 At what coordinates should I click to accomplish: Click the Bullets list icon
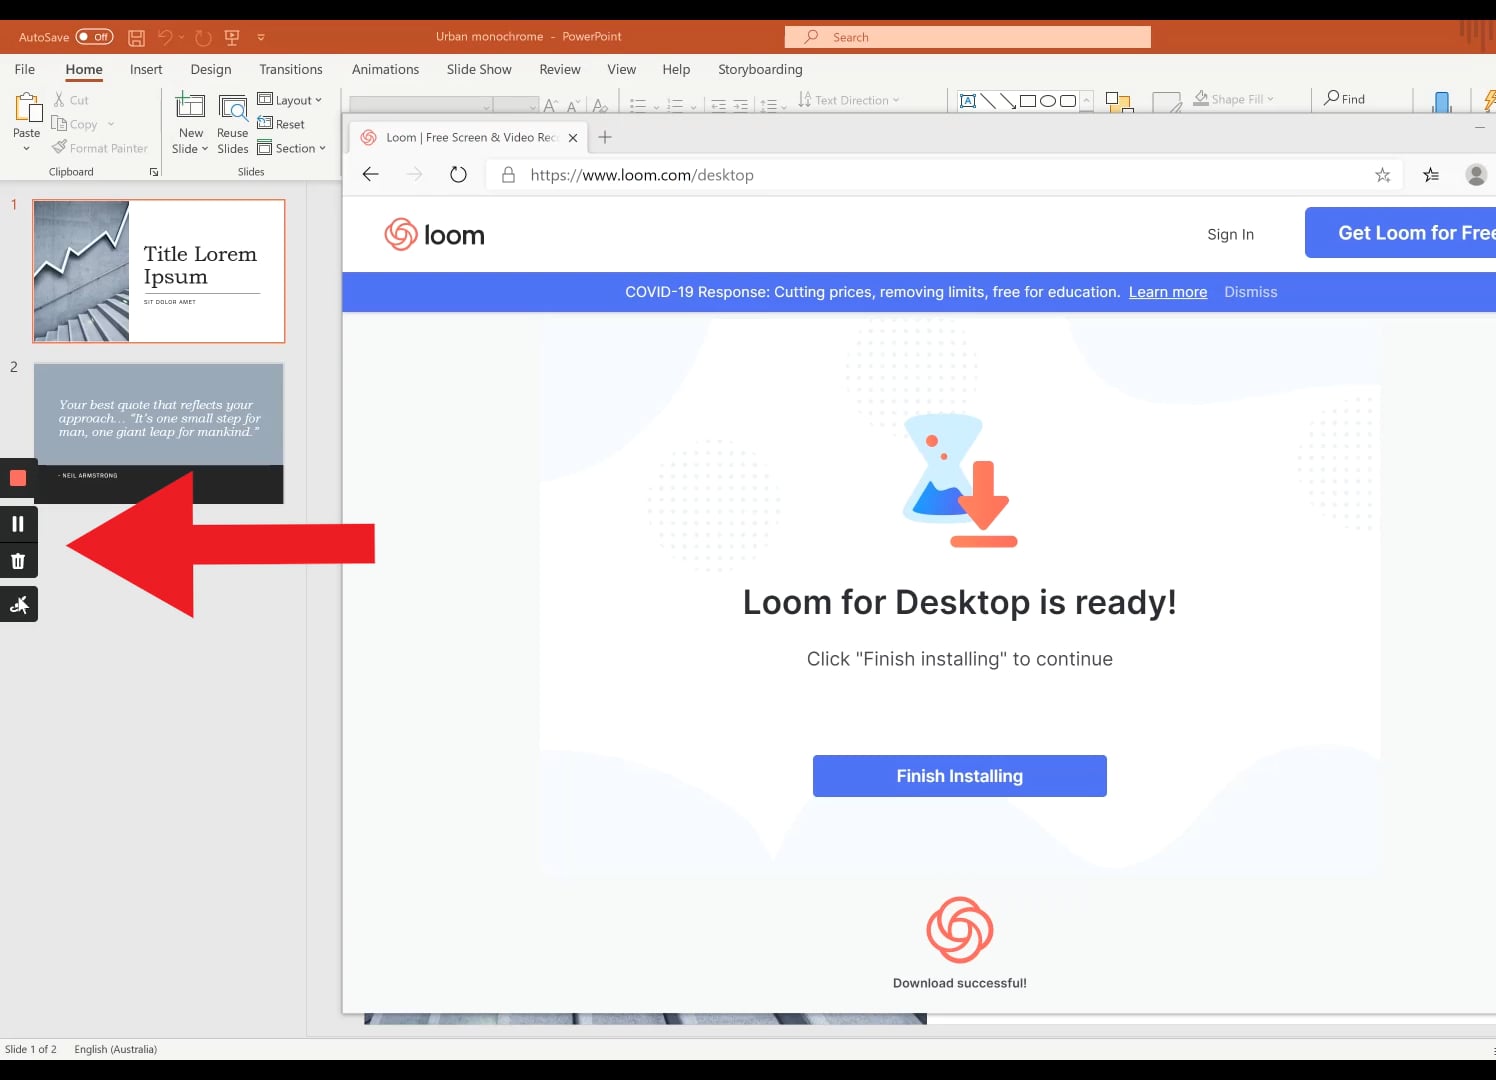638,105
